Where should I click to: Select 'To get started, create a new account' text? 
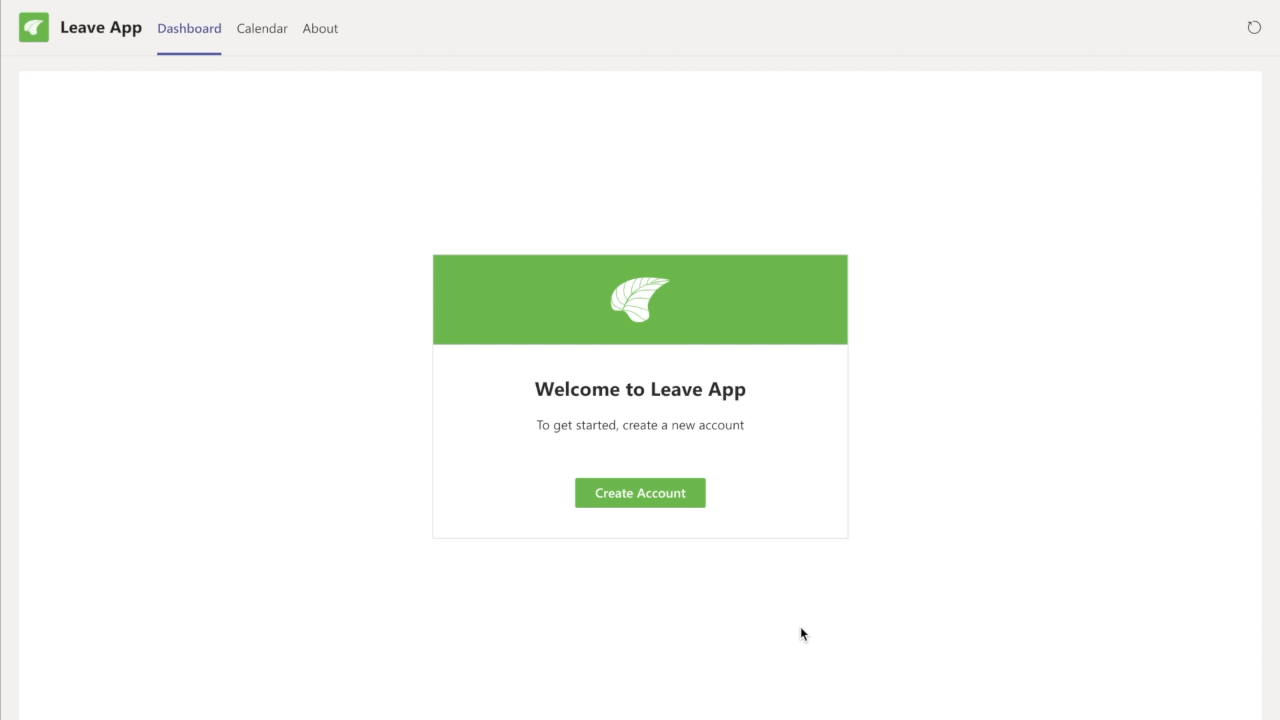640,425
